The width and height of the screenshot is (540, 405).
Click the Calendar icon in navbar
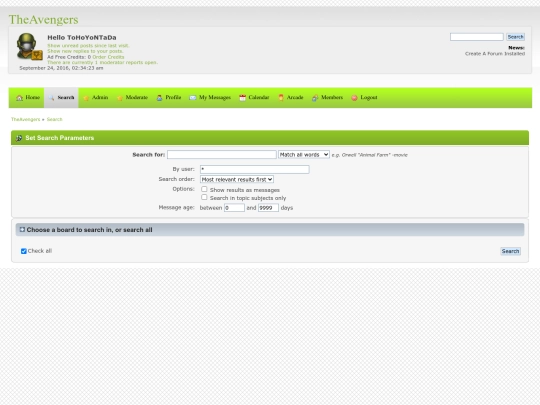tap(242, 98)
